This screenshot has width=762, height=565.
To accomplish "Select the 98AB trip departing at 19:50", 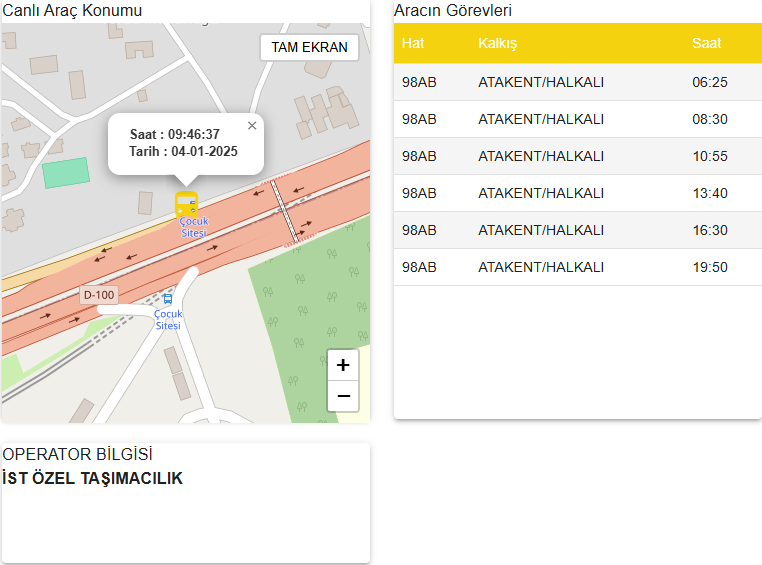I will tap(577, 267).
